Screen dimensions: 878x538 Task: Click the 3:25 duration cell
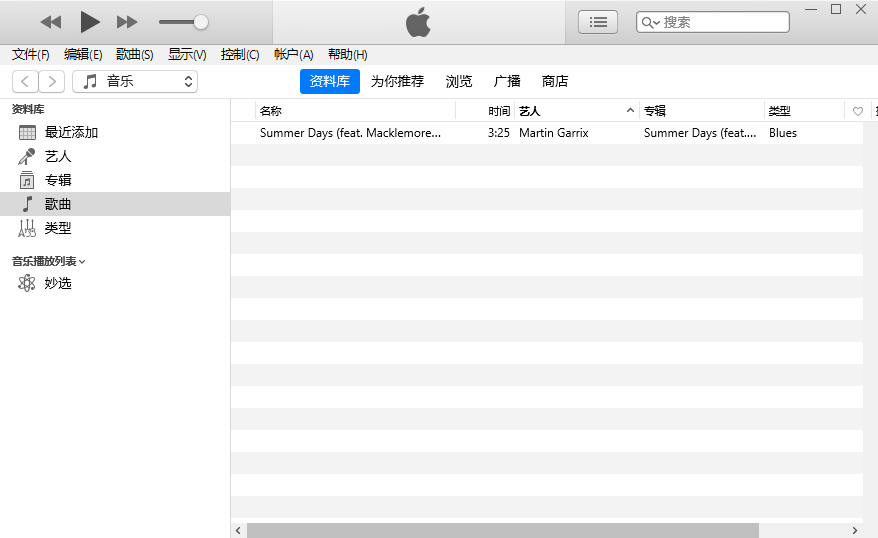click(x=498, y=133)
